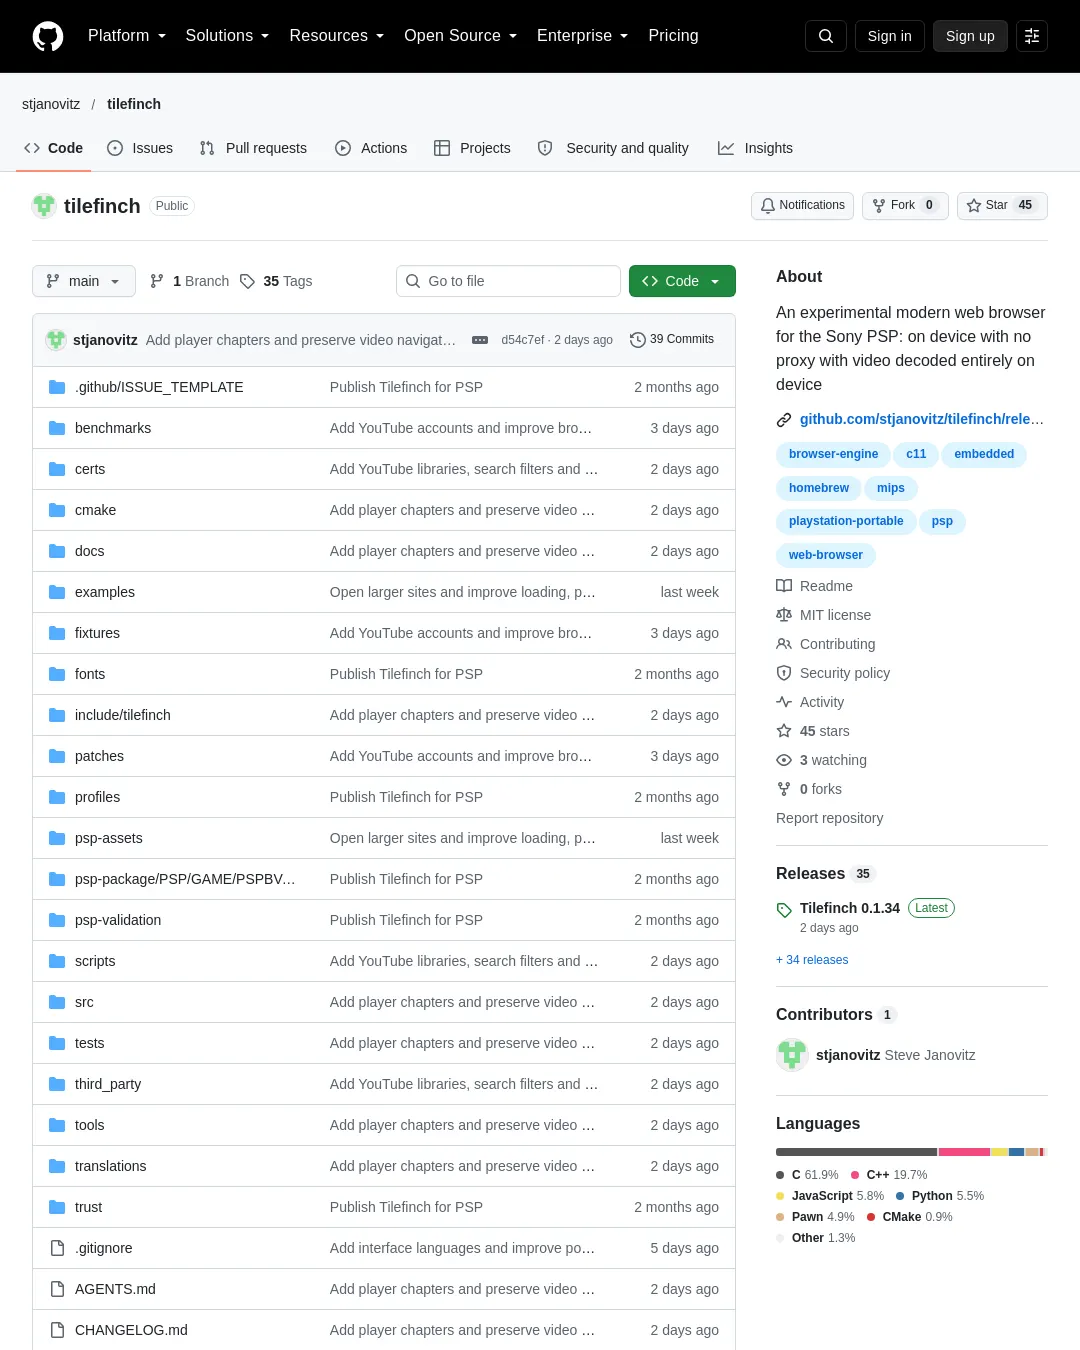Open the benchmarks folder icon

pyautogui.click(x=57, y=428)
